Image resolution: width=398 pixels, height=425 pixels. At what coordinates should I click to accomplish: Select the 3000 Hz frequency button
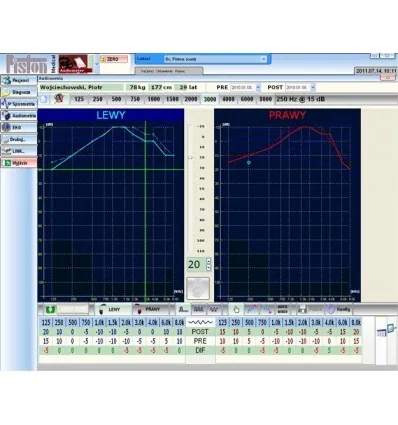pyautogui.click(x=210, y=99)
